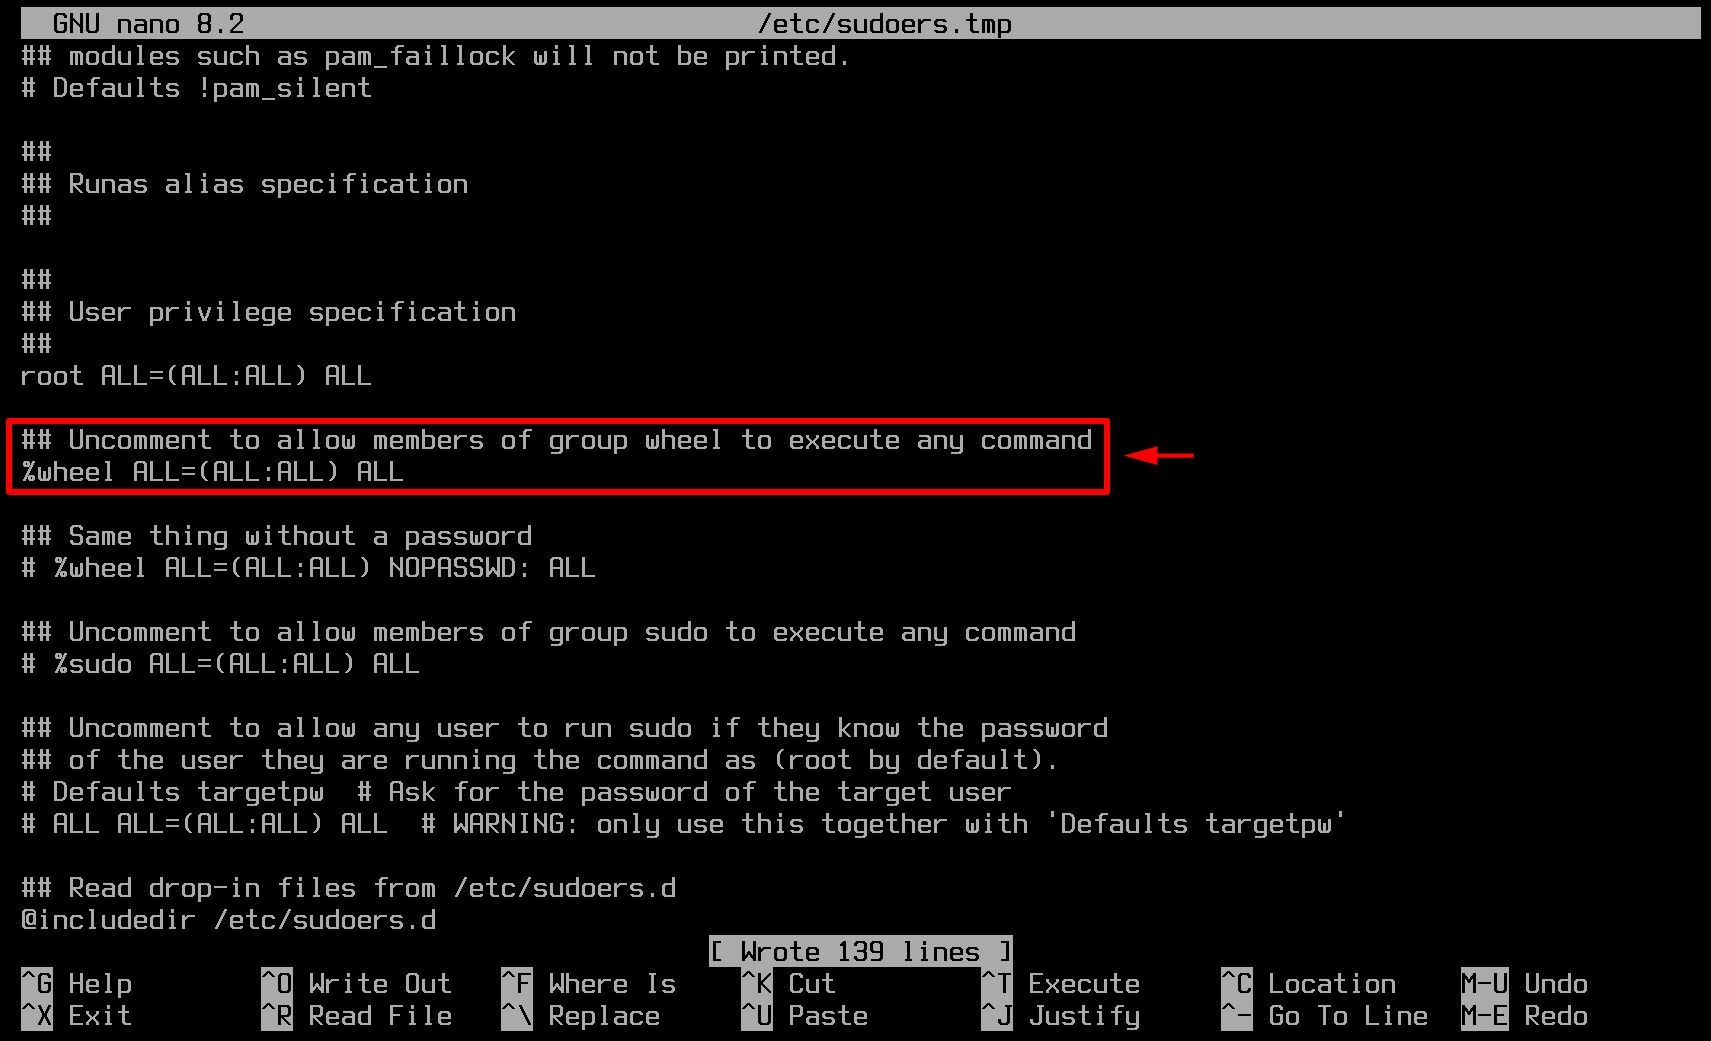Place cursor on %wheel ALL=(ALL:ALL) ALL line

coord(213,472)
